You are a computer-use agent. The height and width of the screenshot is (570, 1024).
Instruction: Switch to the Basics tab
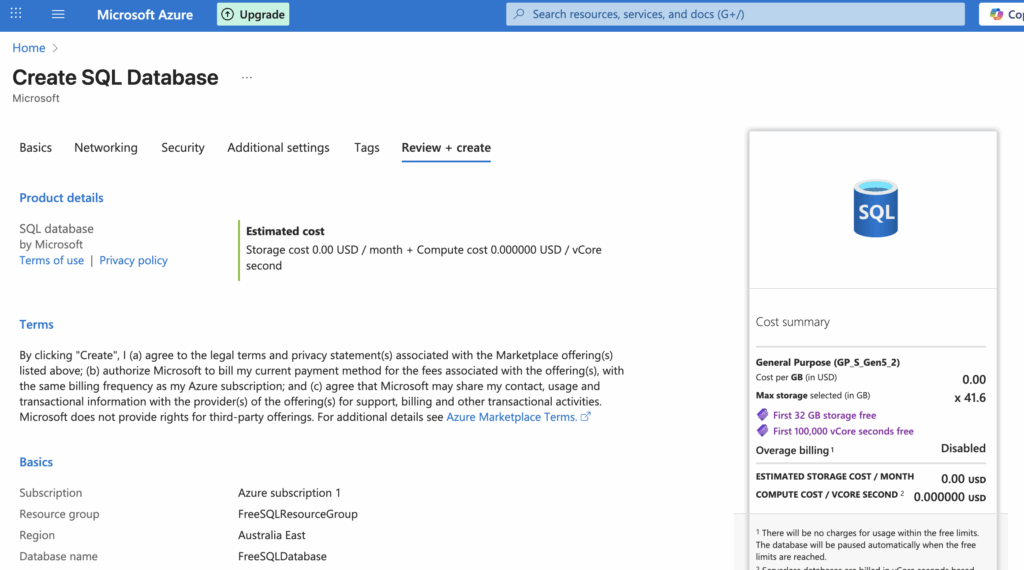35,148
